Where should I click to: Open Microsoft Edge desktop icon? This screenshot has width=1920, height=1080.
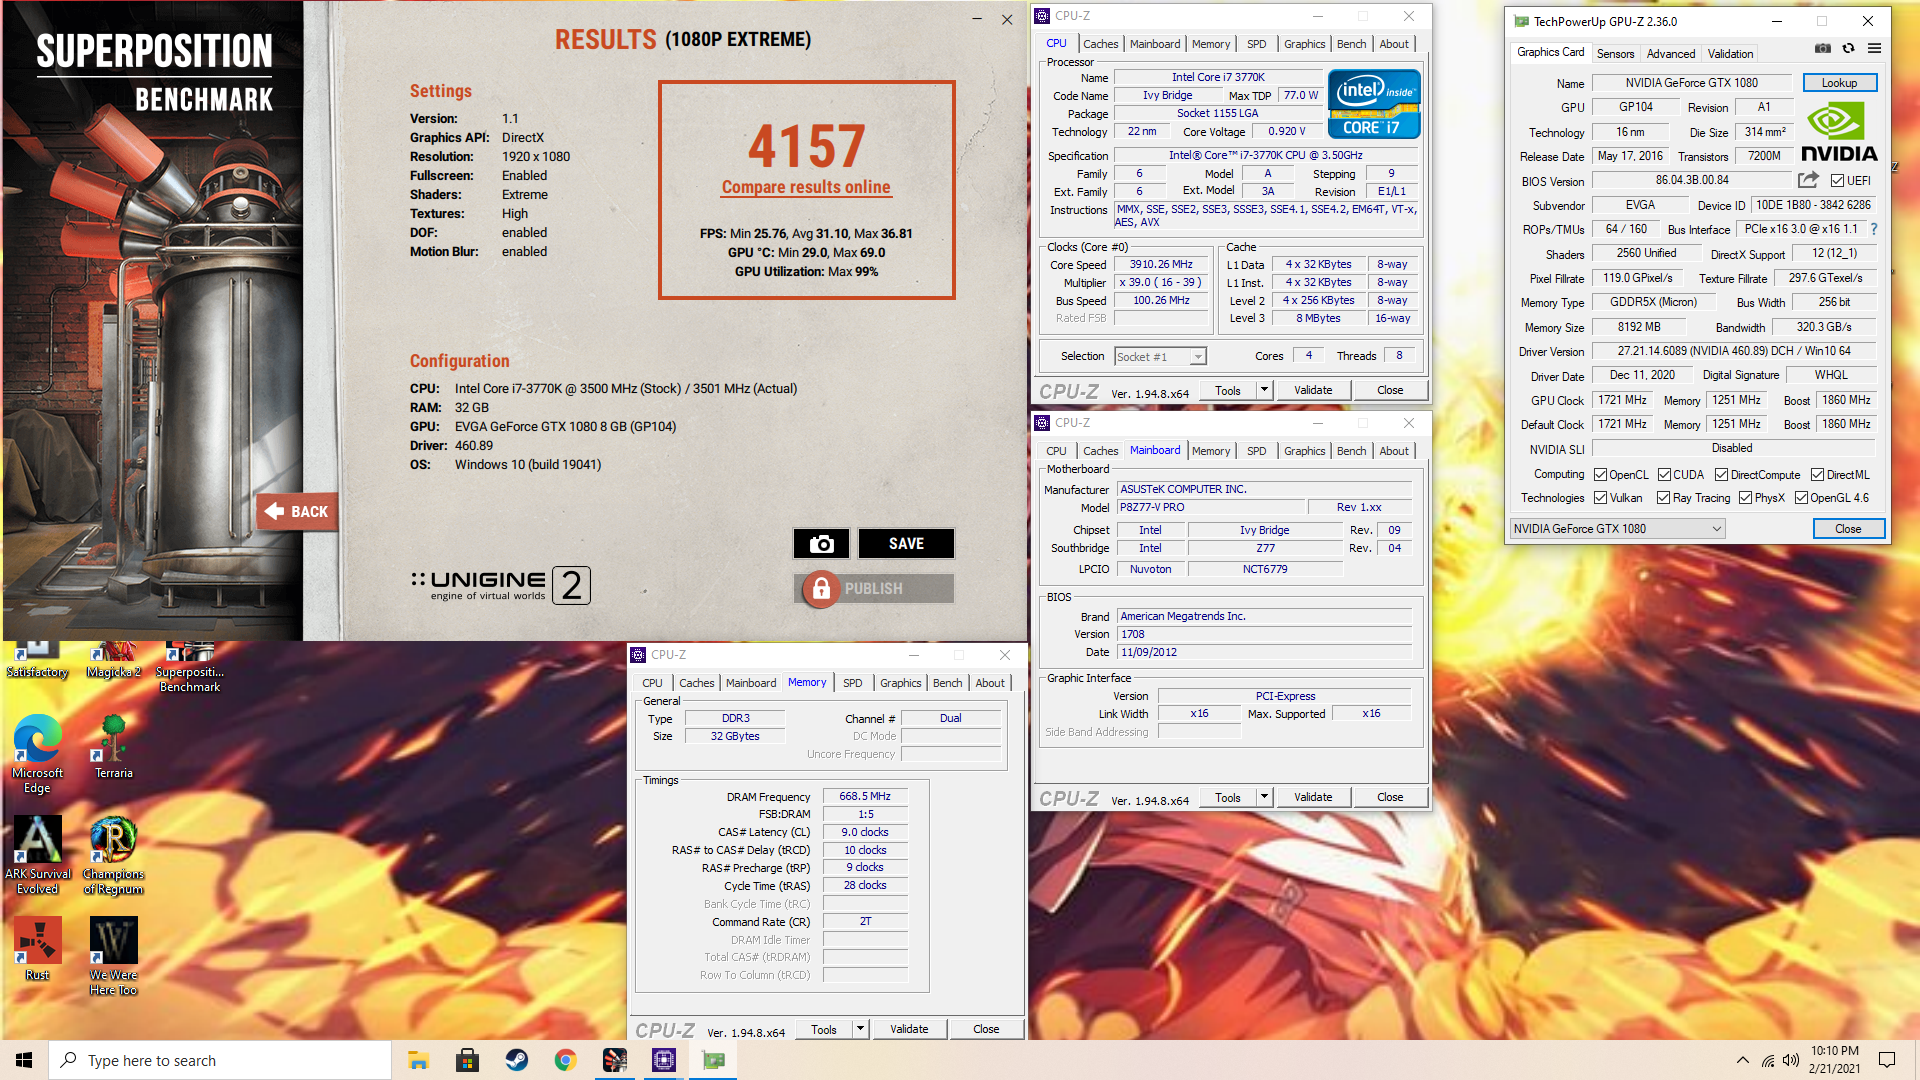[x=37, y=753]
